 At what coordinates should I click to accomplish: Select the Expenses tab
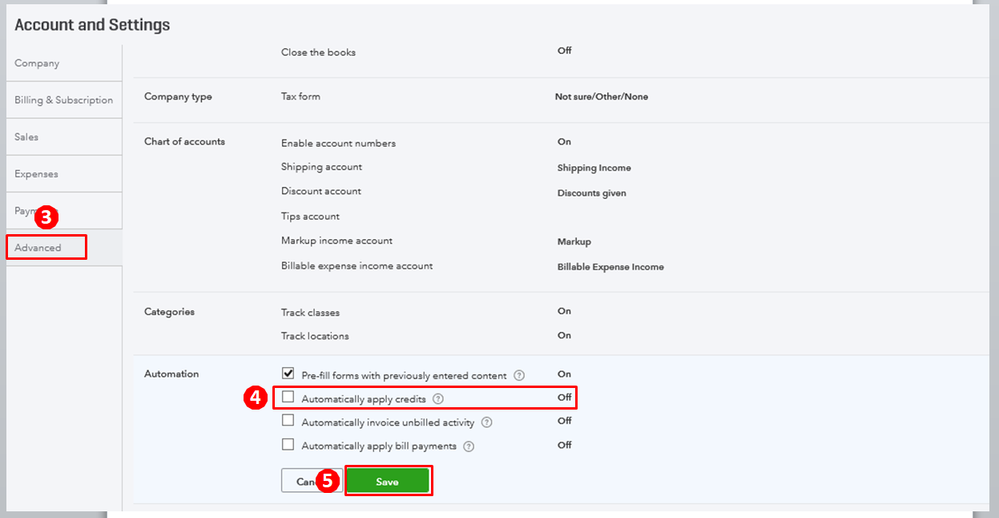pos(36,174)
